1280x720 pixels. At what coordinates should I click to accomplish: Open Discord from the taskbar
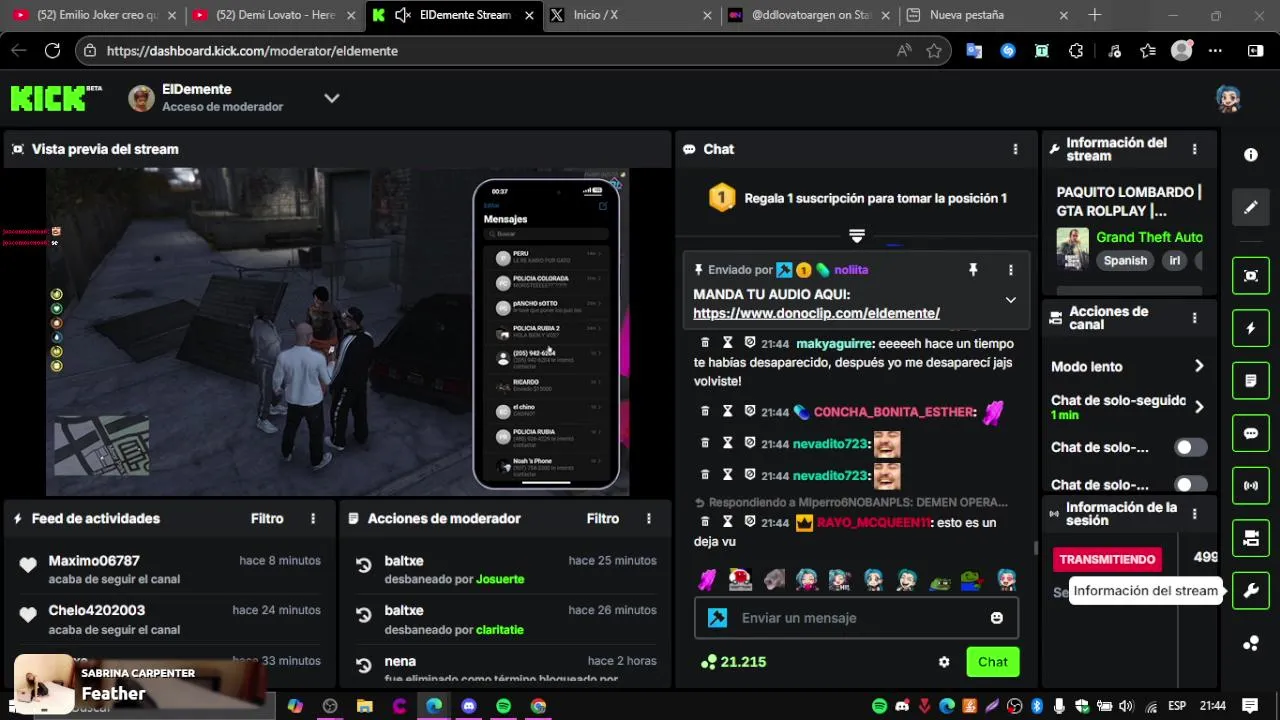click(469, 706)
